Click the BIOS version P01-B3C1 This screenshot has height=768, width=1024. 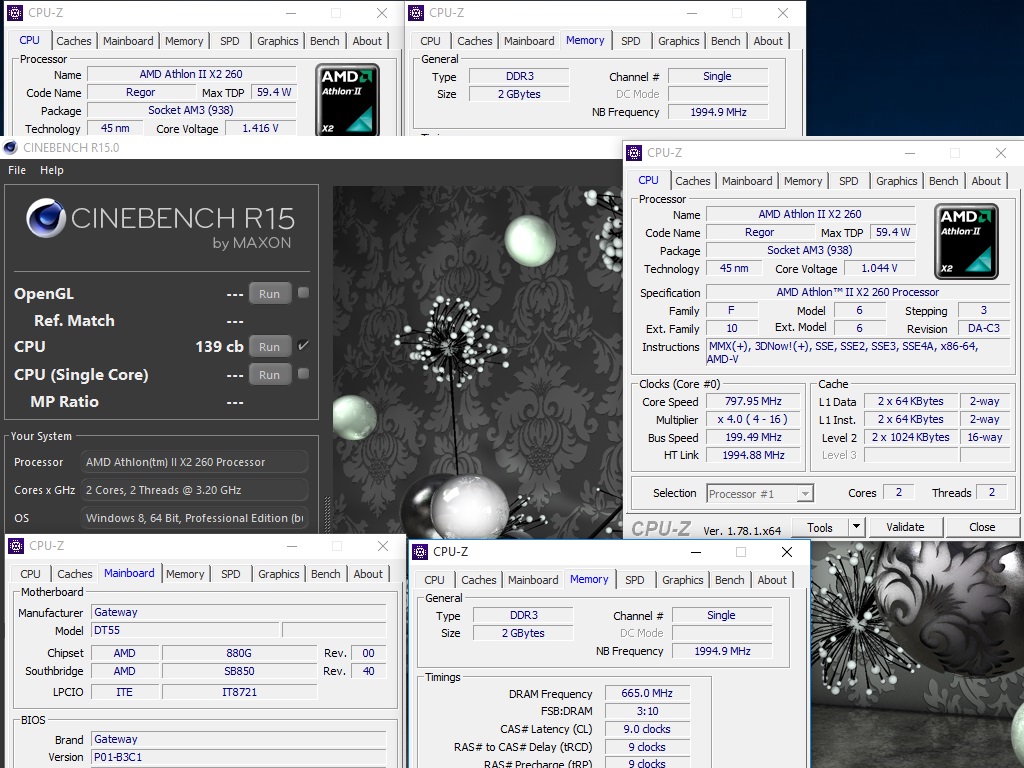[238, 757]
